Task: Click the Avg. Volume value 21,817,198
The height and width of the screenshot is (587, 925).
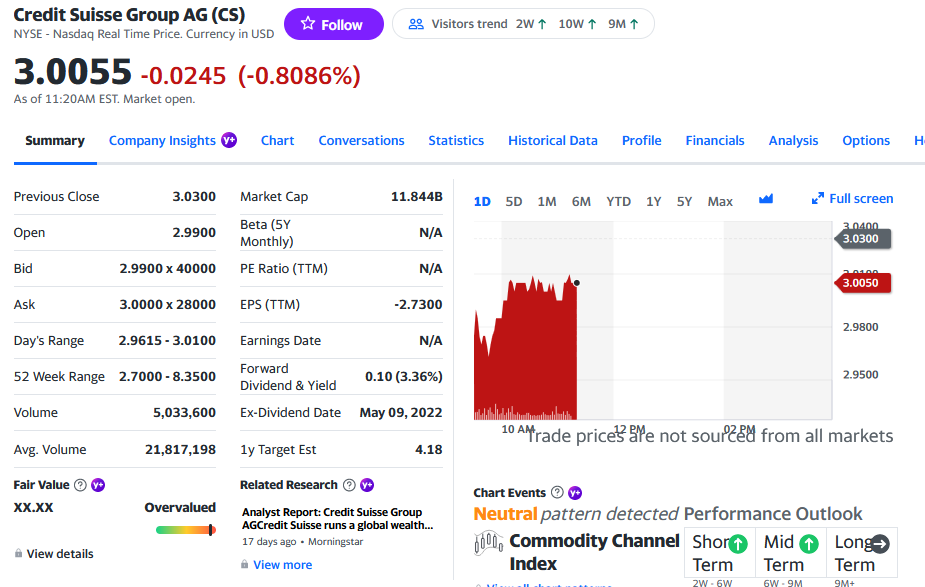Action: 180,450
